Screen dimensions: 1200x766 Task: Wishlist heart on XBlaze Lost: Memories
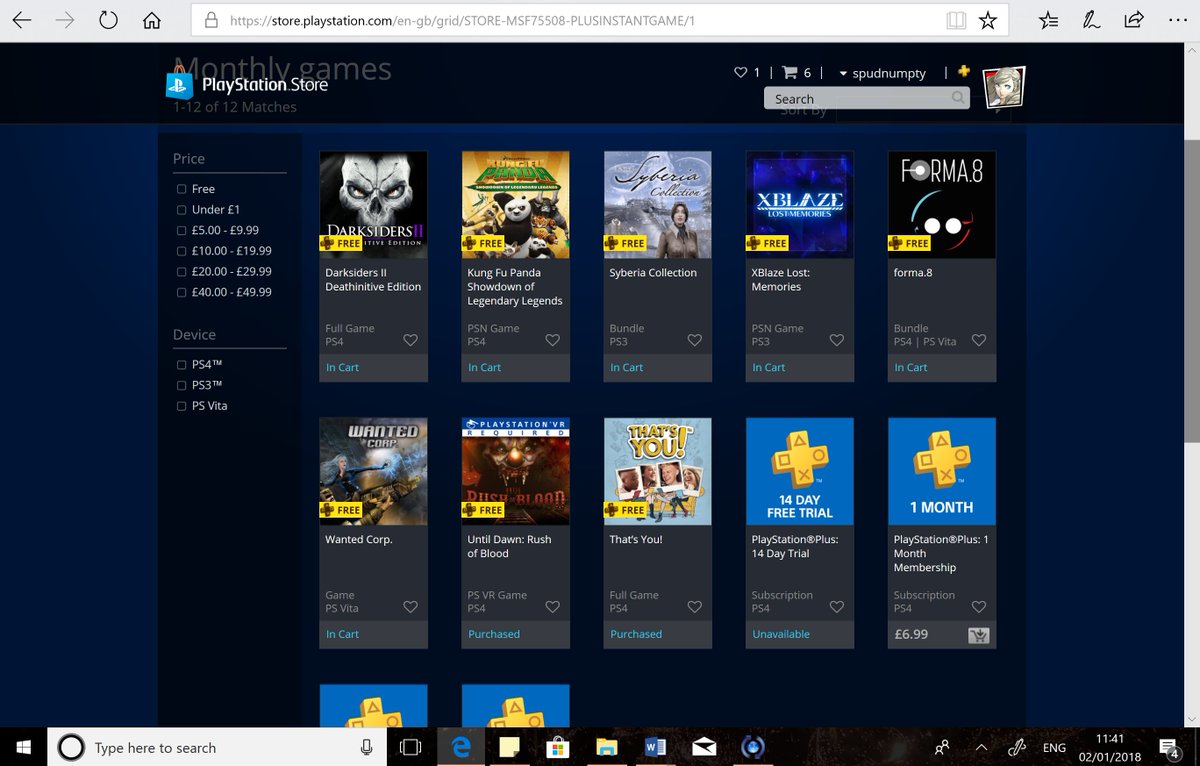(x=837, y=341)
